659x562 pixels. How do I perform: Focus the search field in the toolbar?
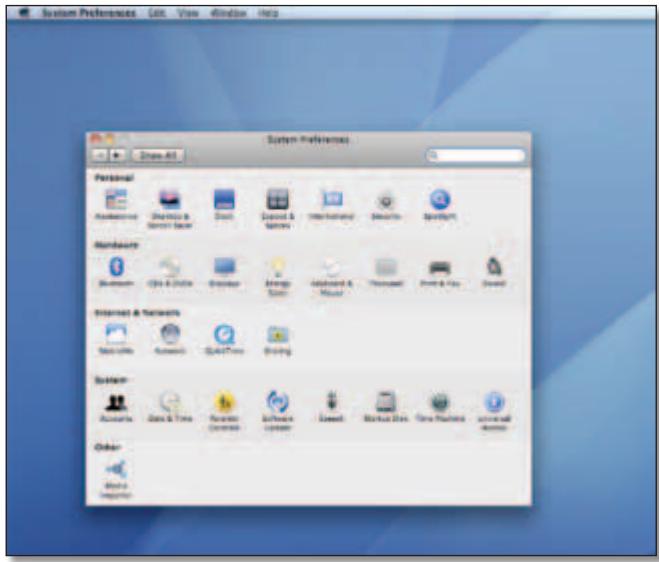[475, 156]
